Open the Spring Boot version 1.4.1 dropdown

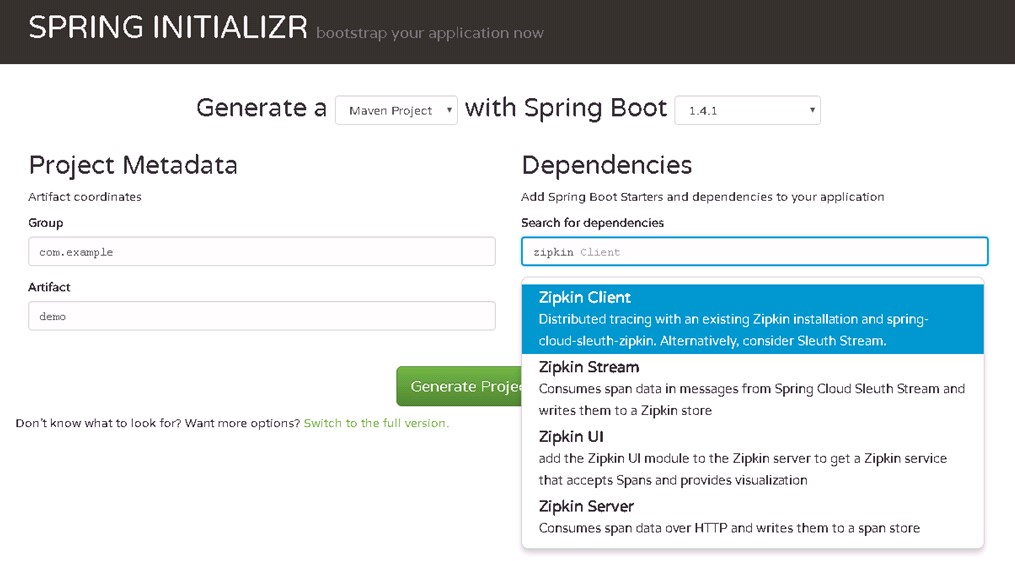pyautogui.click(x=748, y=110)
